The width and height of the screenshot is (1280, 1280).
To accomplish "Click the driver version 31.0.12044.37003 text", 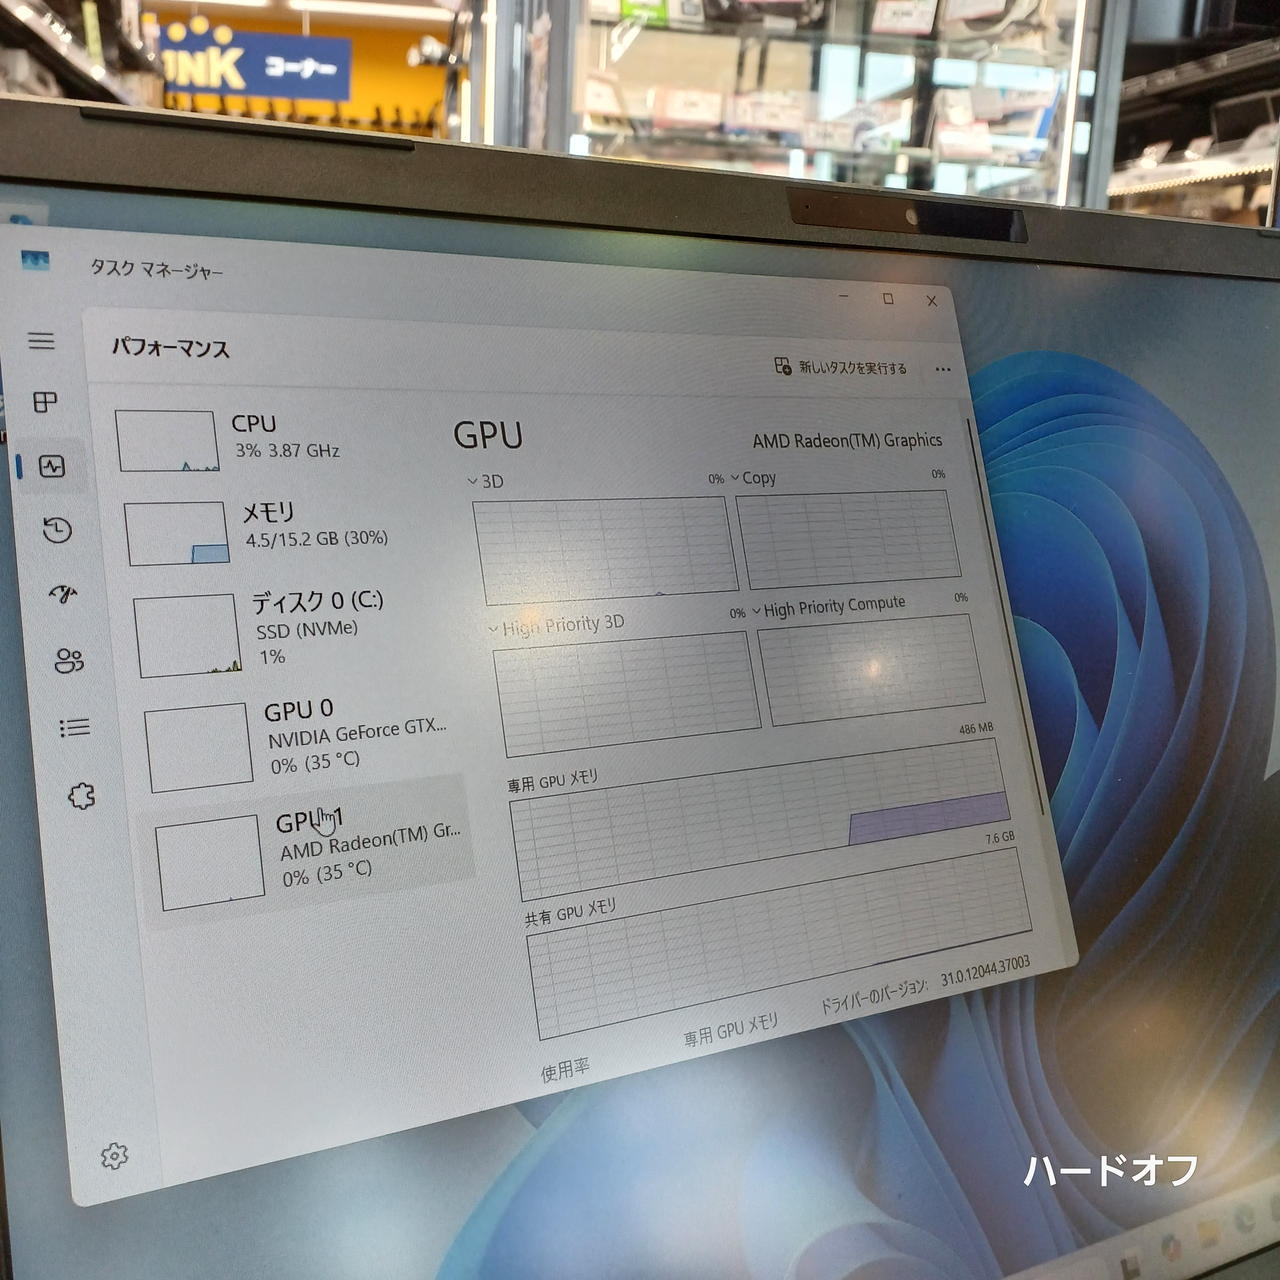I will point(985,970).
